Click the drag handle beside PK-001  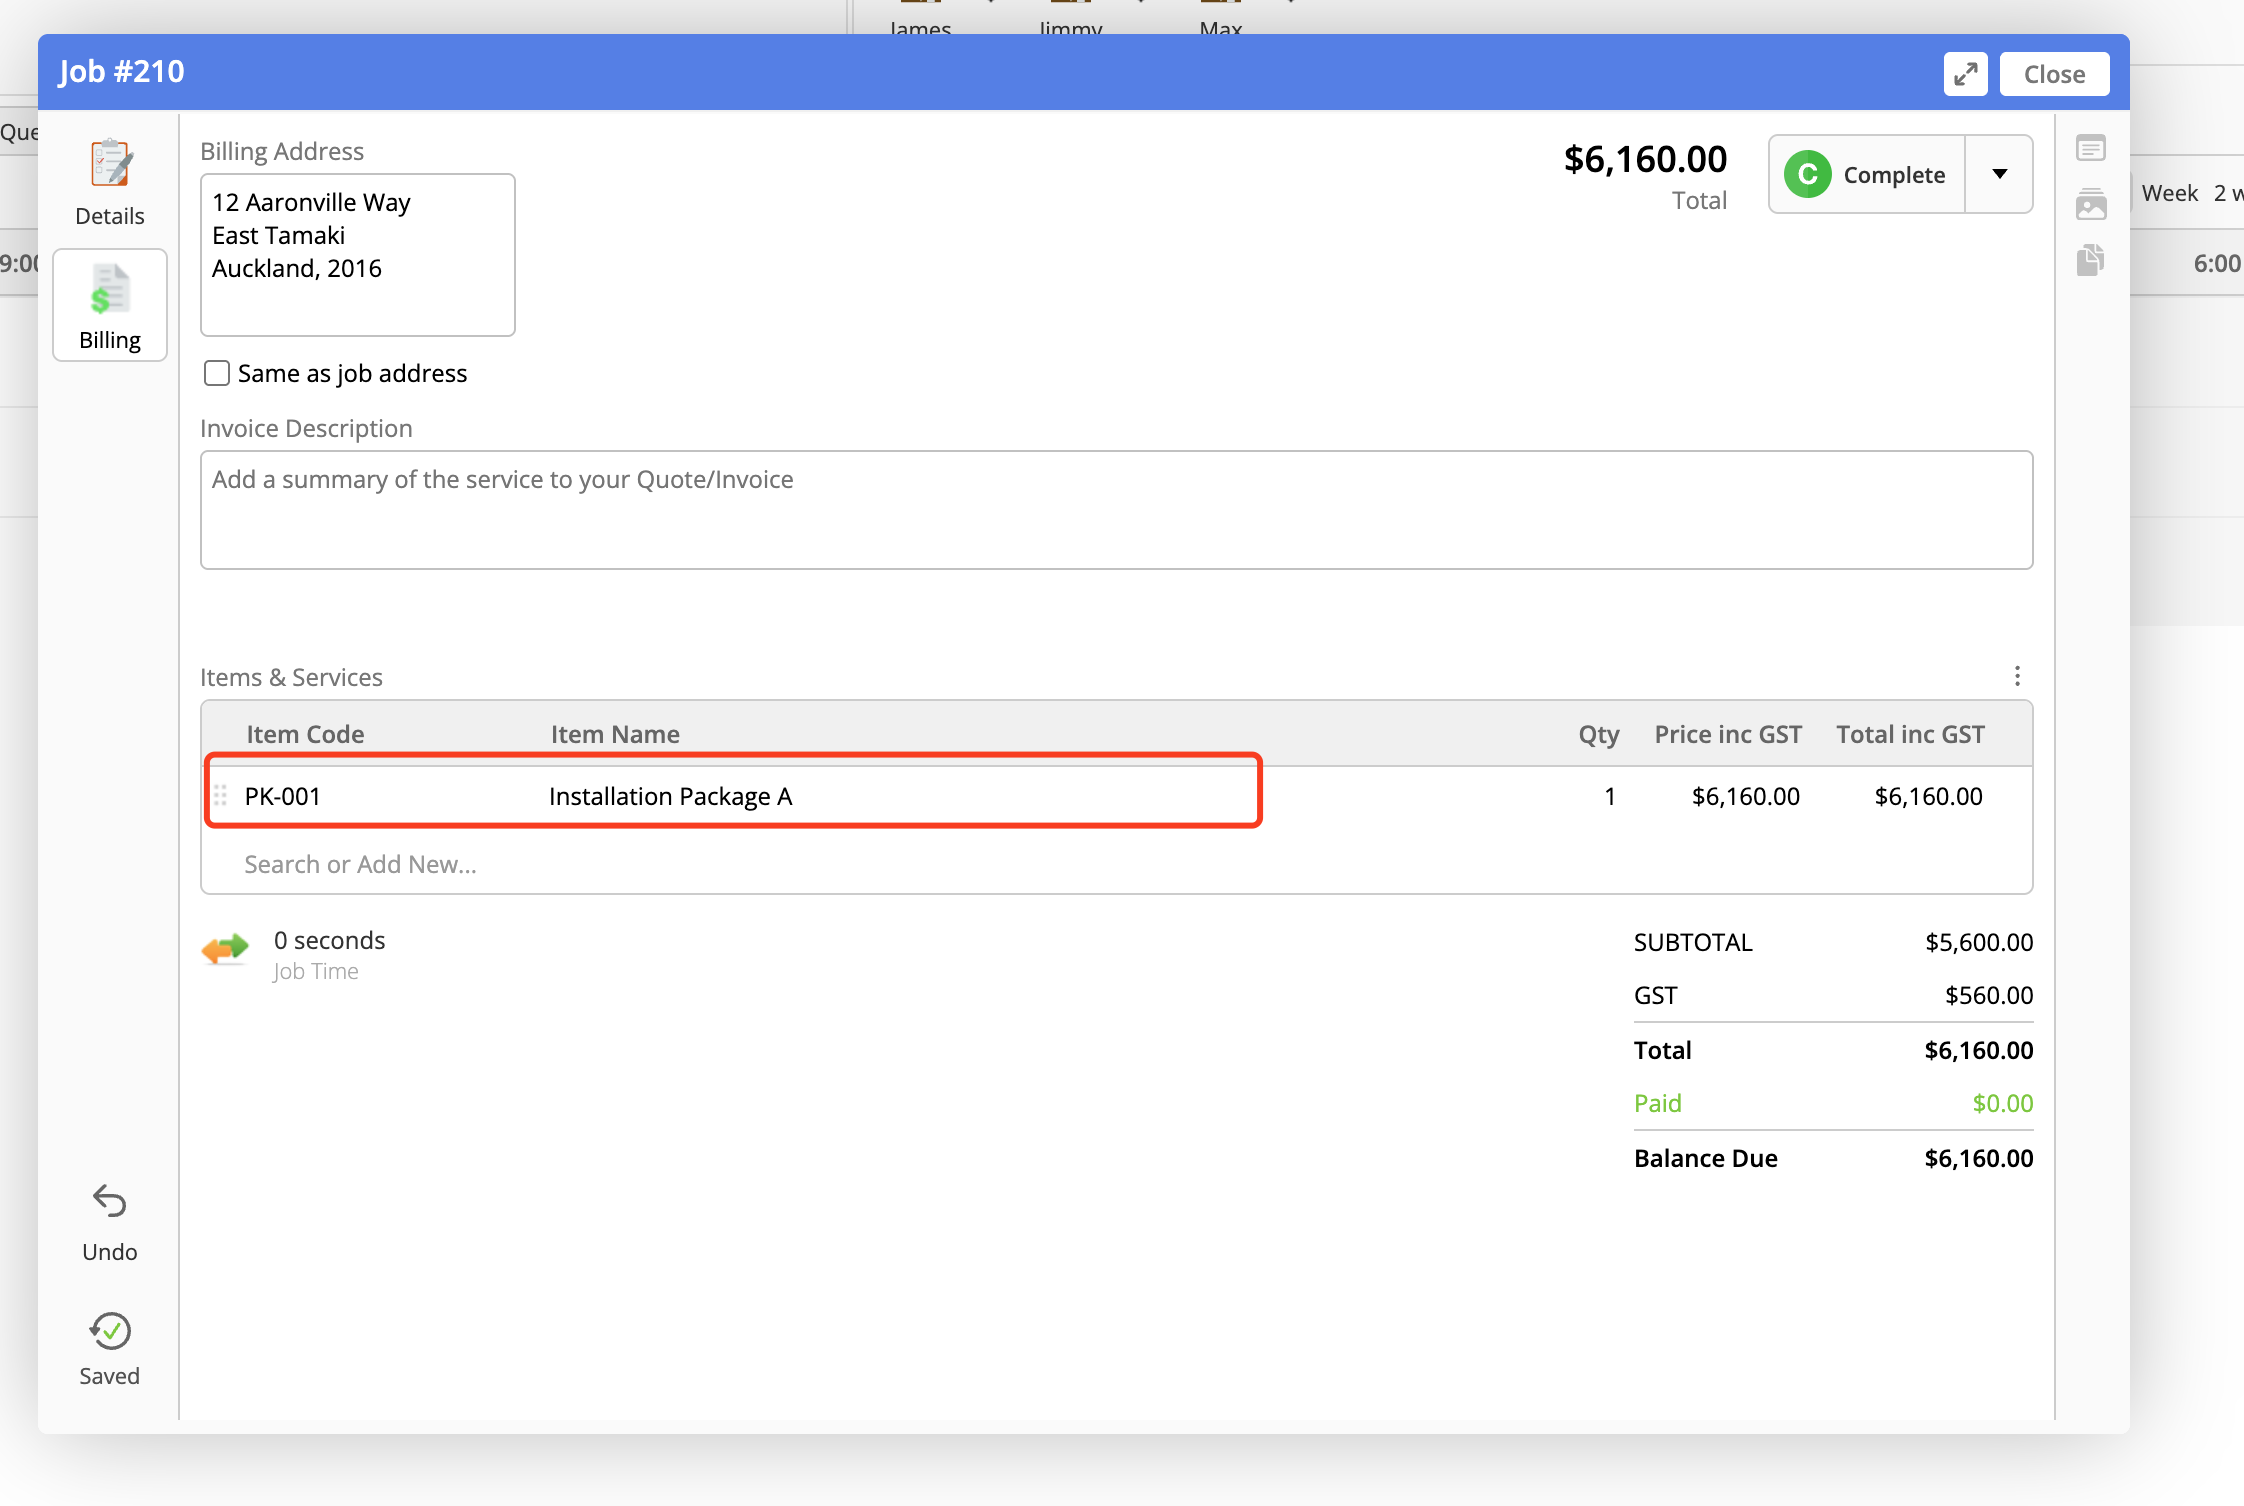220,796
